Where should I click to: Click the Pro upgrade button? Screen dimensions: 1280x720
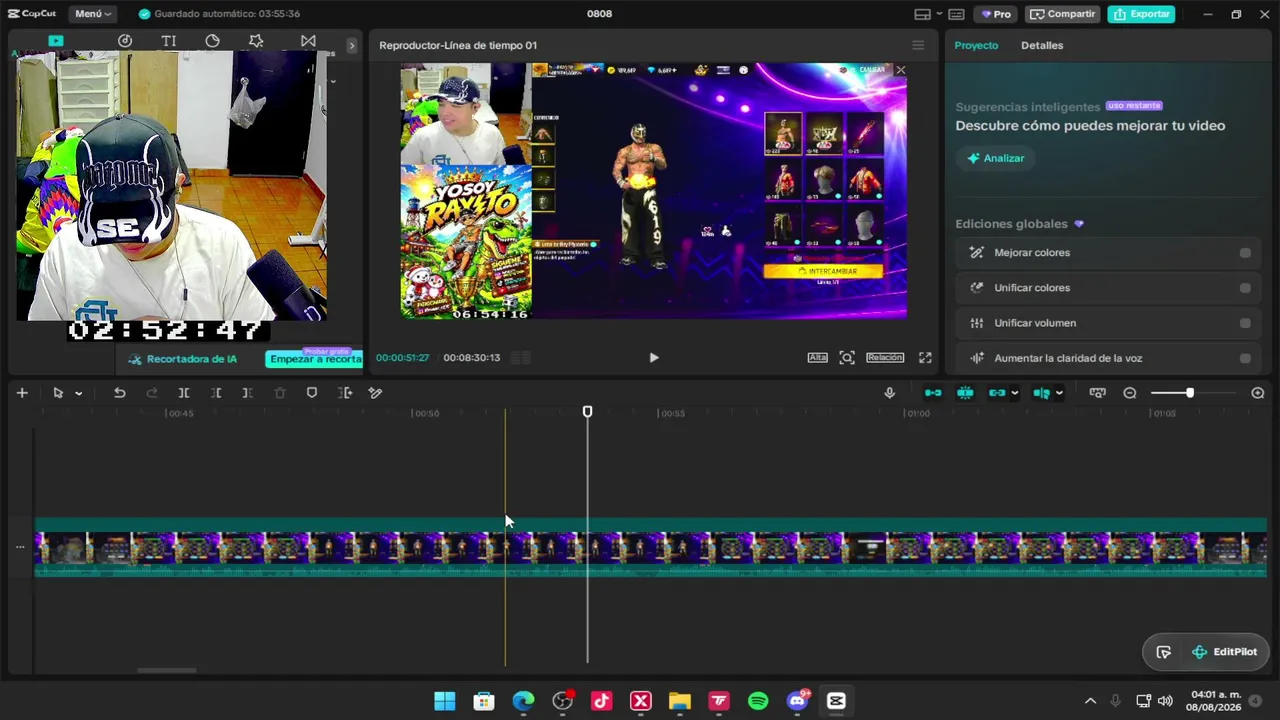[996, 14]
